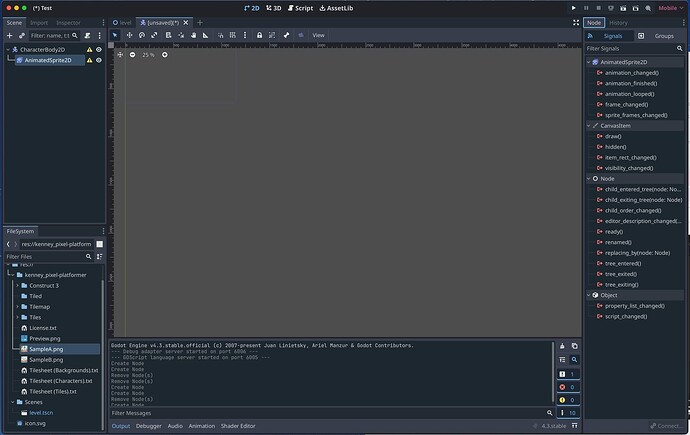This screenshot has width=690, height=435.
Task: Open the level scene tab
Action: click(x=122, y=23)
